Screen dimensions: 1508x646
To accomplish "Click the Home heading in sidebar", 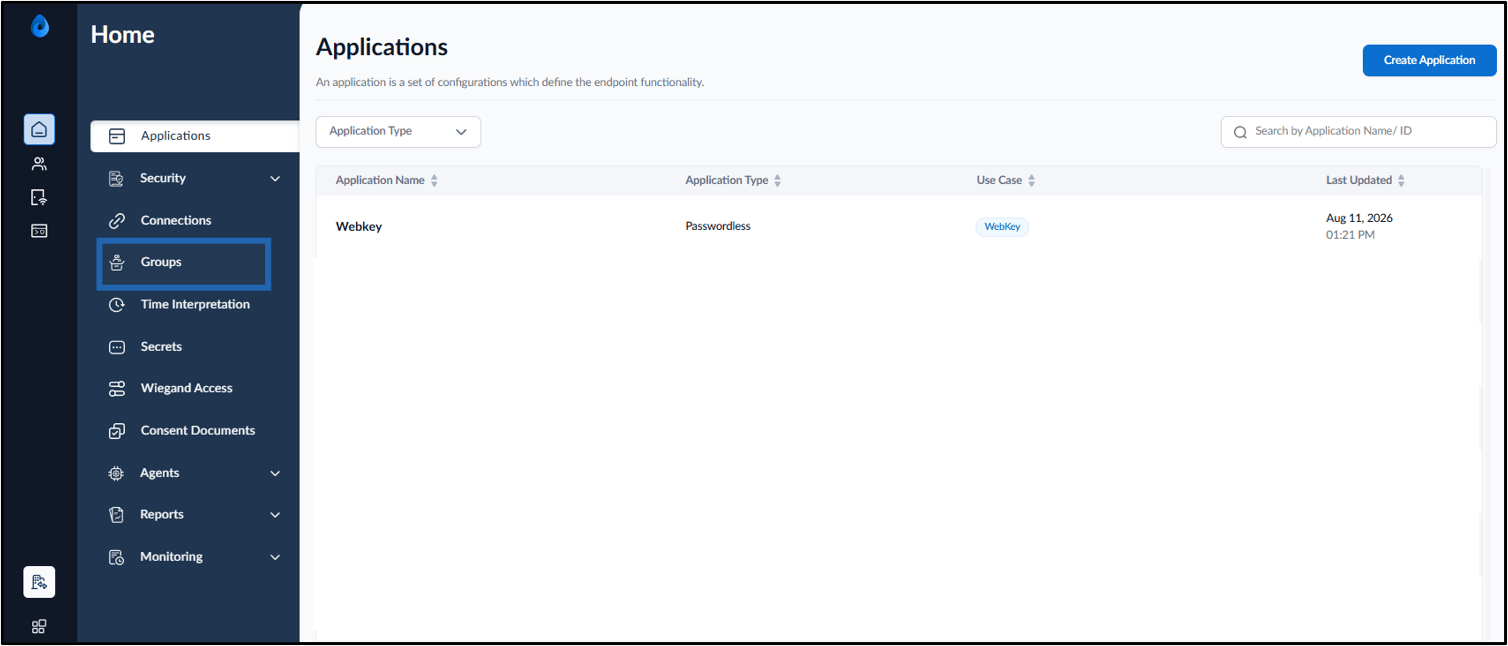I will (x=122, y=34).
